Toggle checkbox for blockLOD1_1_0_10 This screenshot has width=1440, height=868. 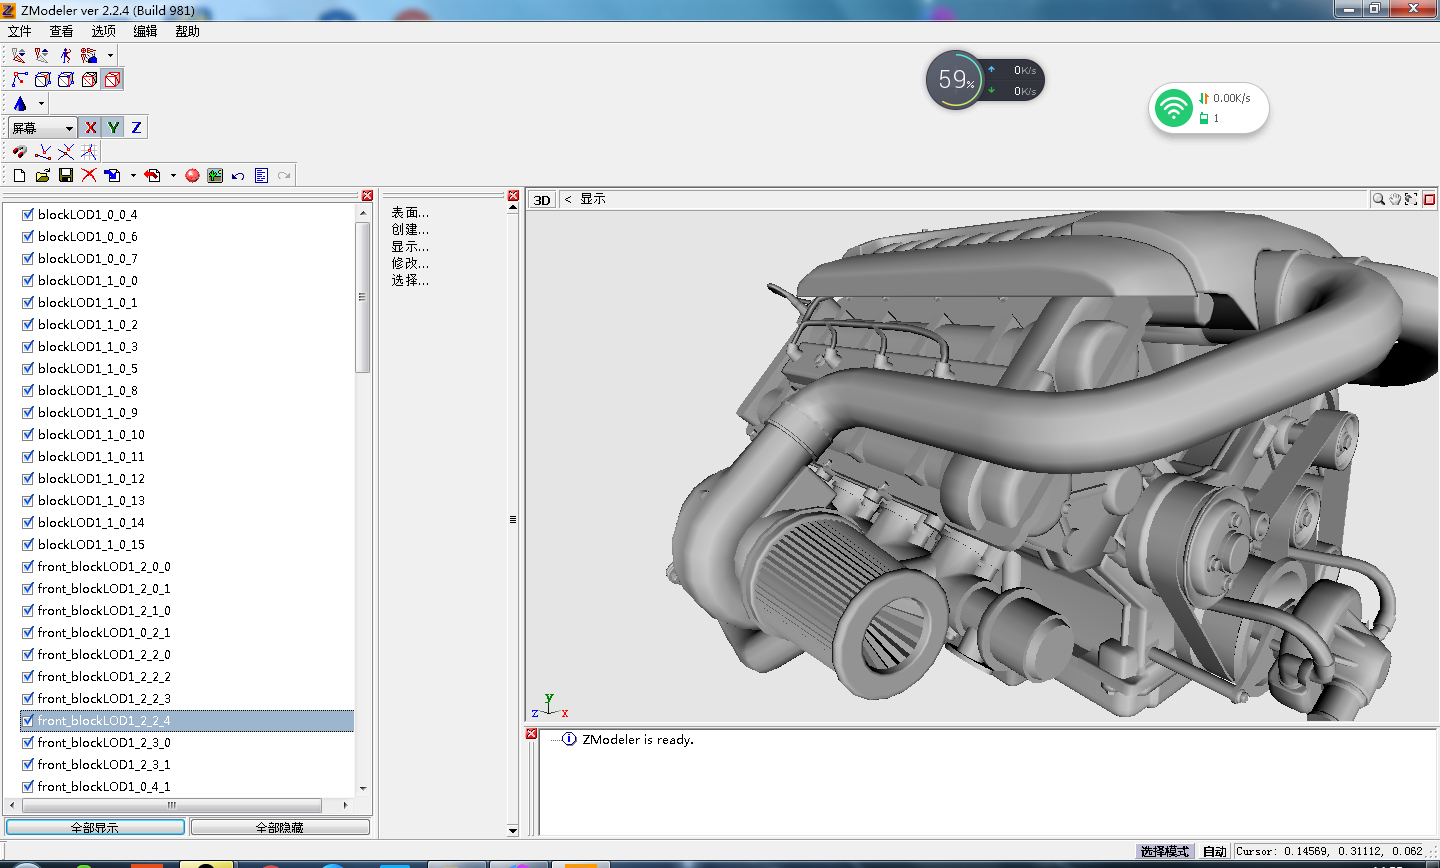[28, 434]
